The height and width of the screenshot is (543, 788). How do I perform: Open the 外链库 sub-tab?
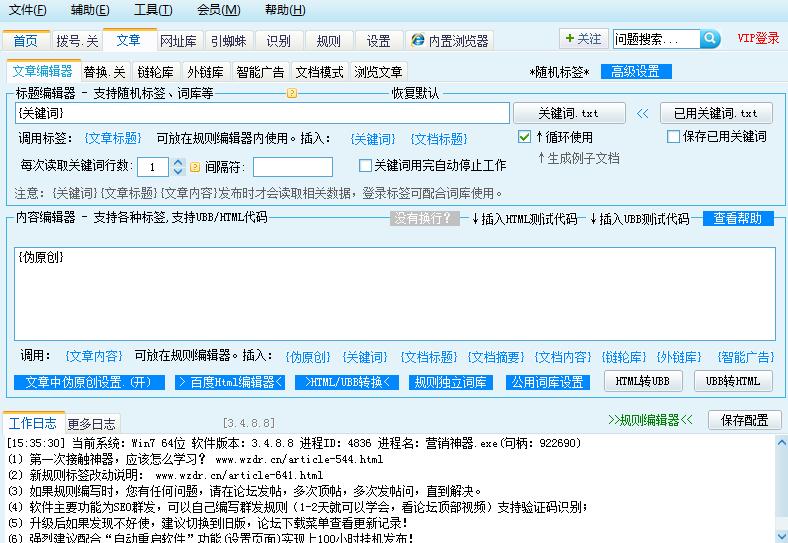coord(206,72)
